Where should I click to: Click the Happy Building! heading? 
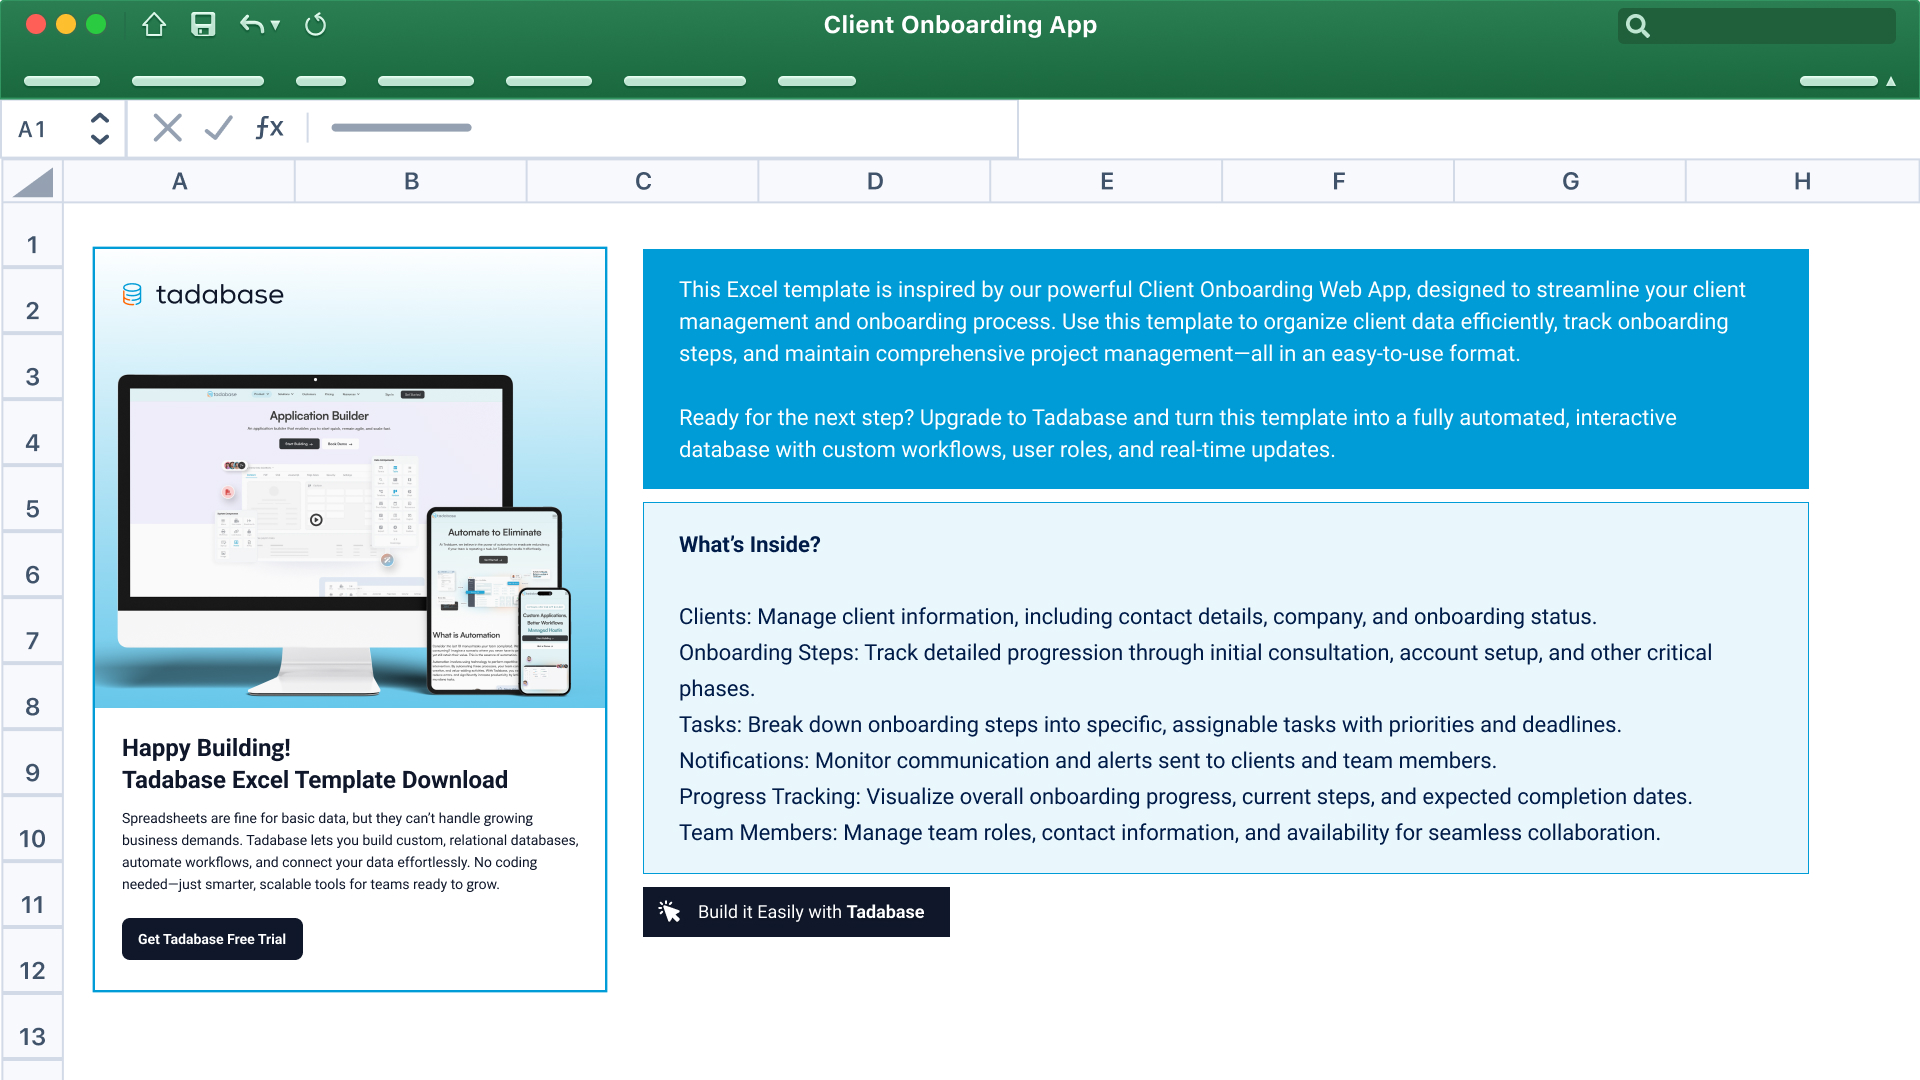[x=206, y=748]
